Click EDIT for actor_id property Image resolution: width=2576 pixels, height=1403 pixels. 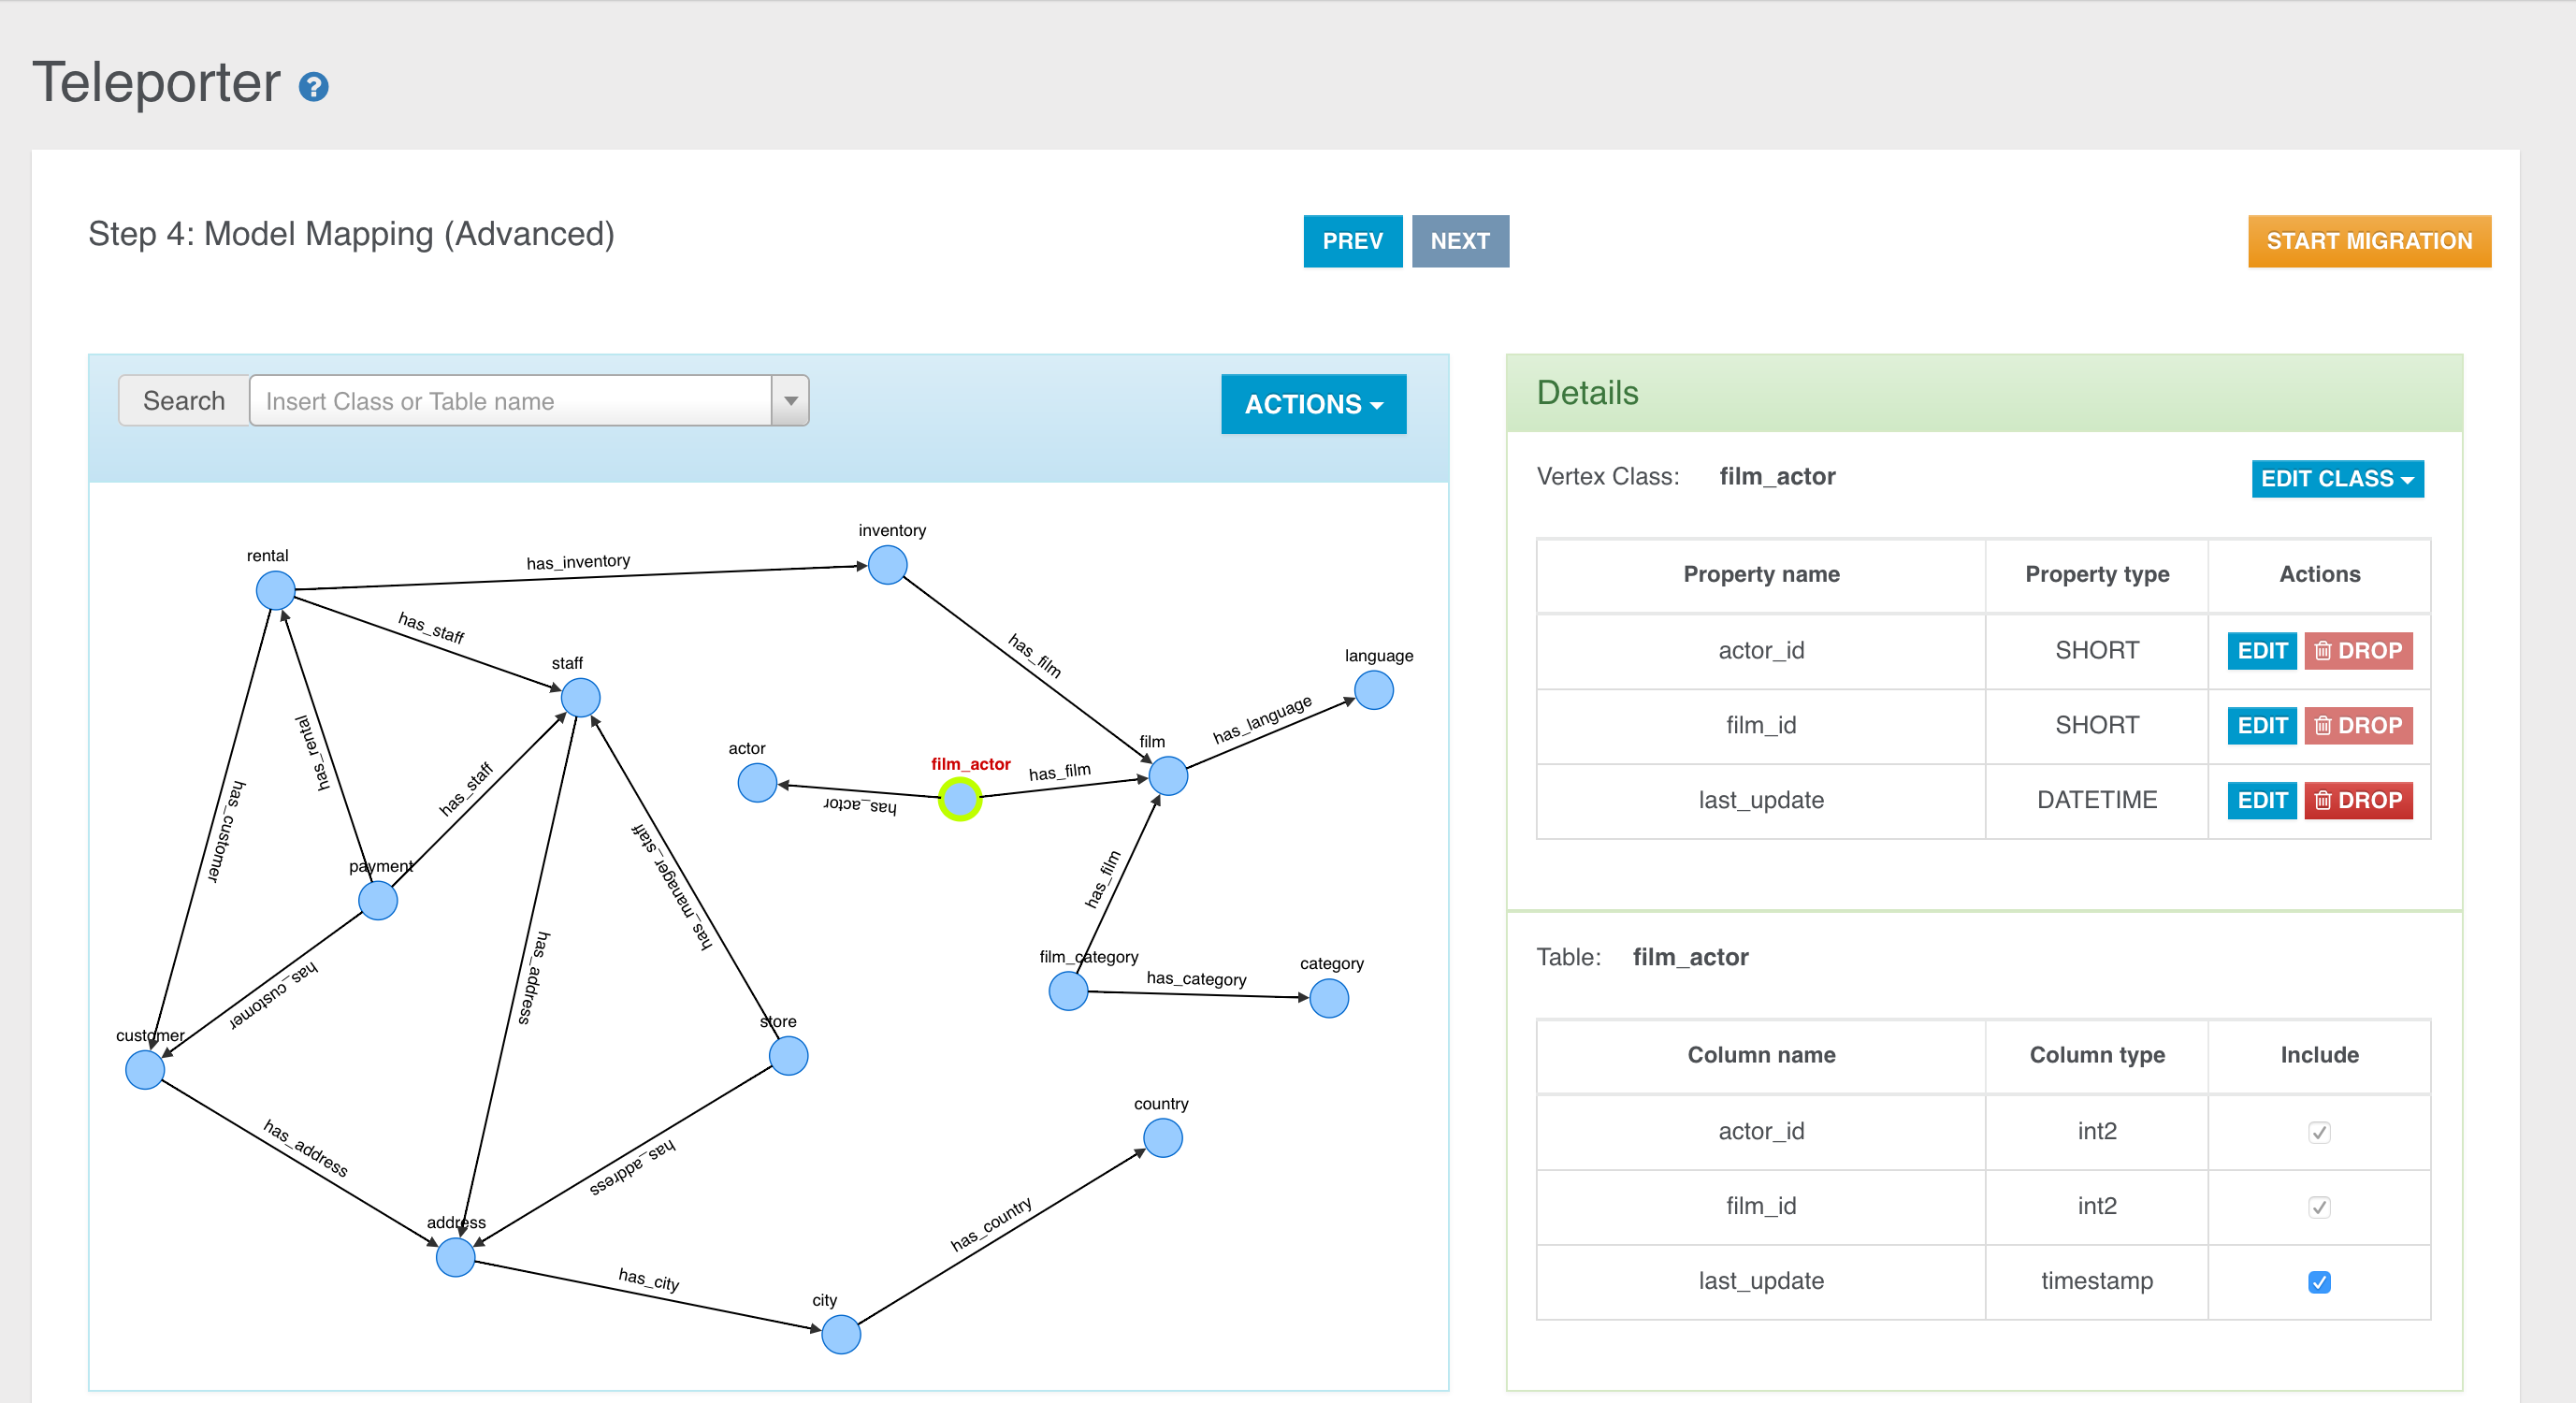[2260, 651]
